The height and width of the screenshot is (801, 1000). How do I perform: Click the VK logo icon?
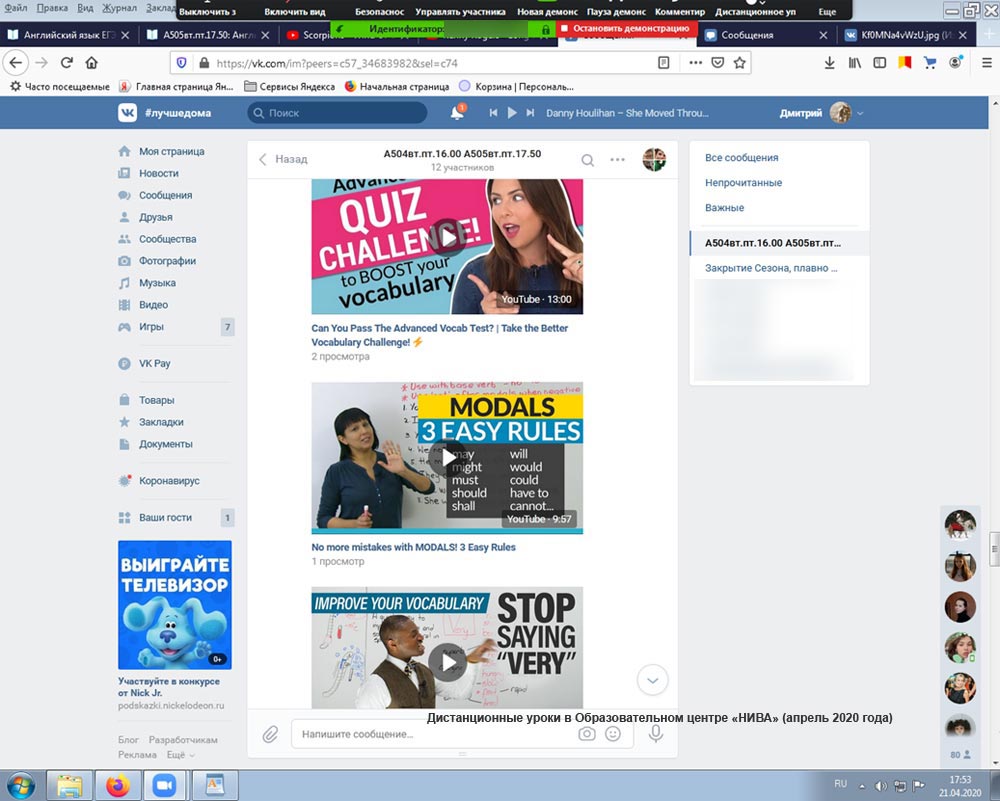[128, 113]
